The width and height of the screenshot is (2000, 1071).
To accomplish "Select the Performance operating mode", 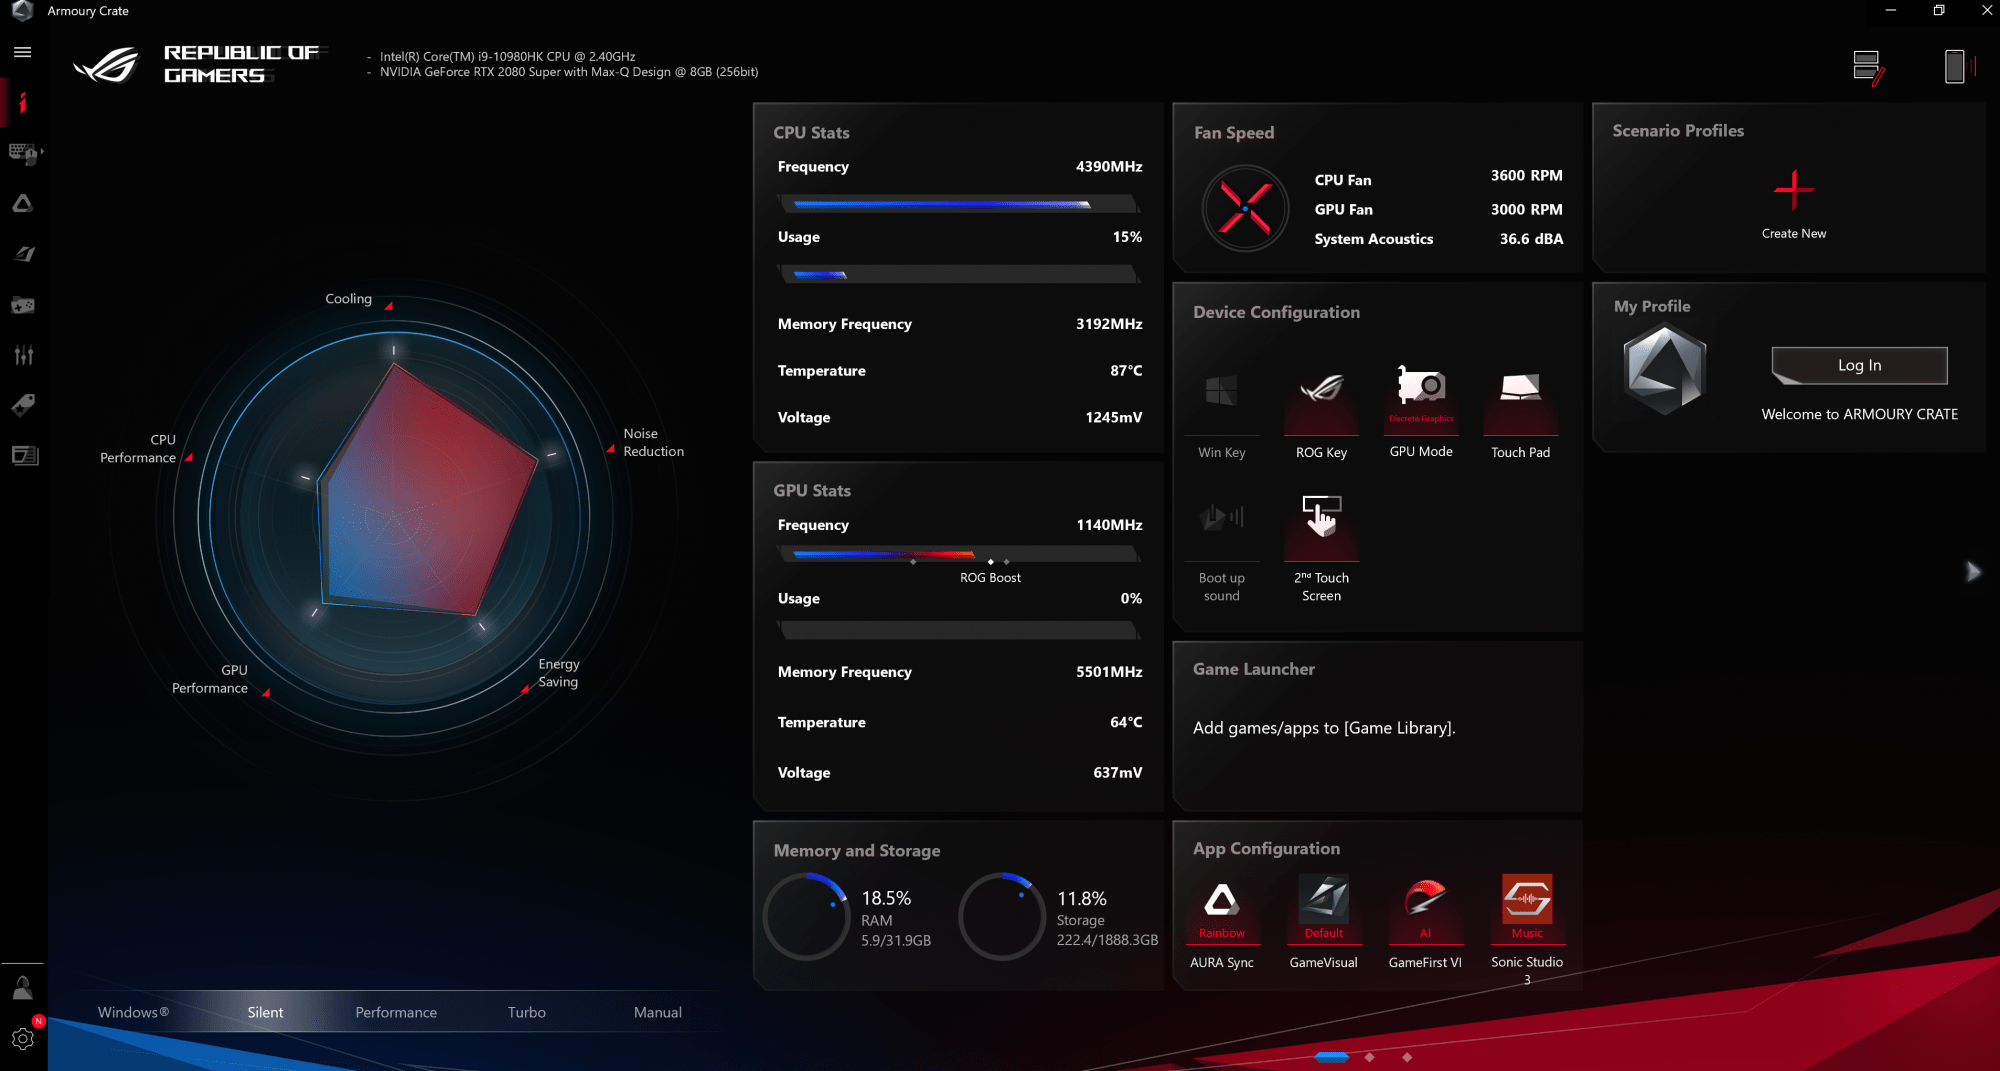I will (396, 1012).
